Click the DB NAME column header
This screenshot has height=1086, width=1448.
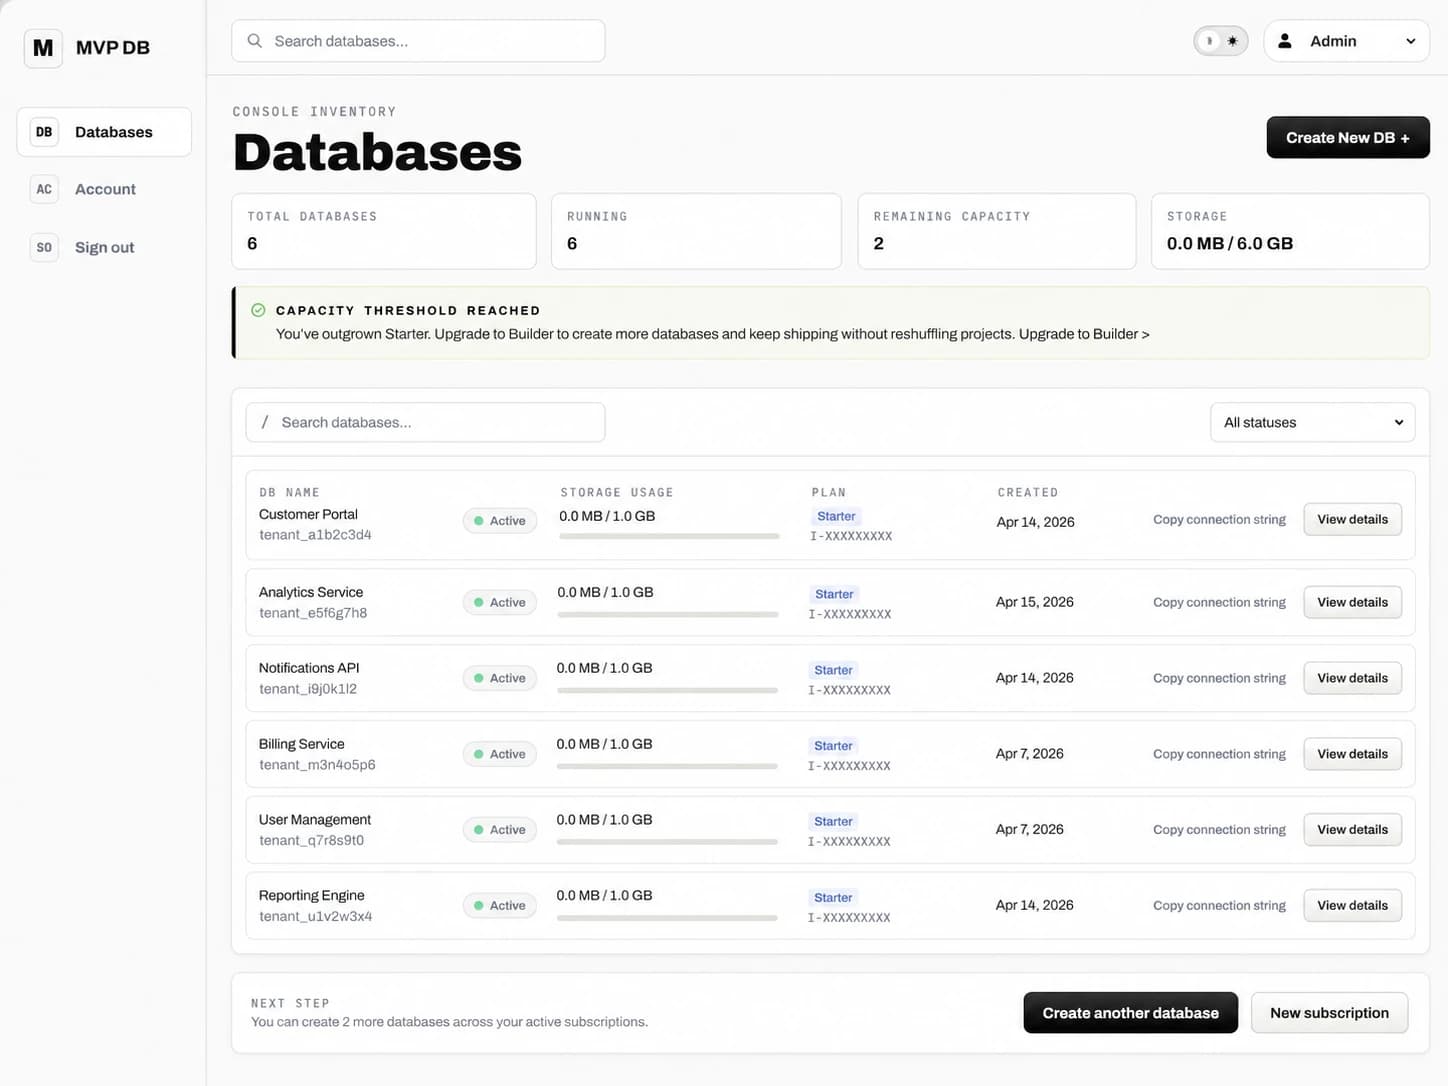click(x=289, y=492)
